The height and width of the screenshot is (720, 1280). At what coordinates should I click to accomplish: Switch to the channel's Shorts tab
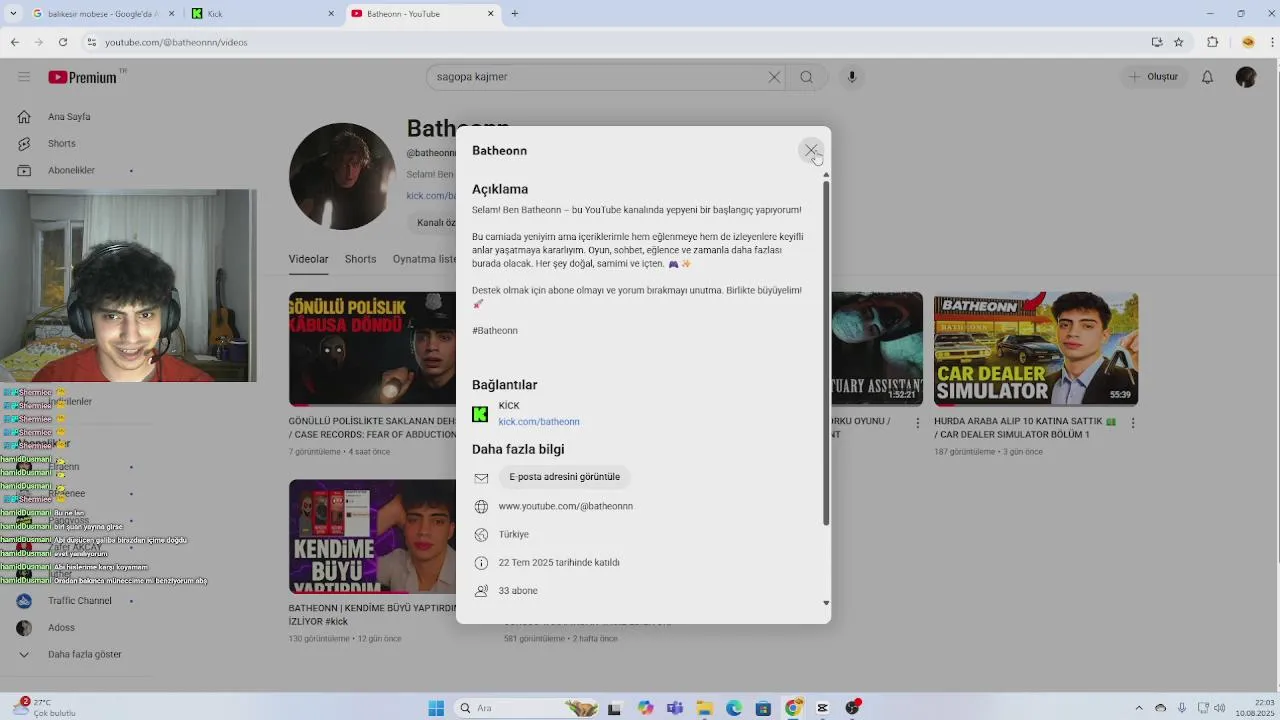[x=360, y=259]
